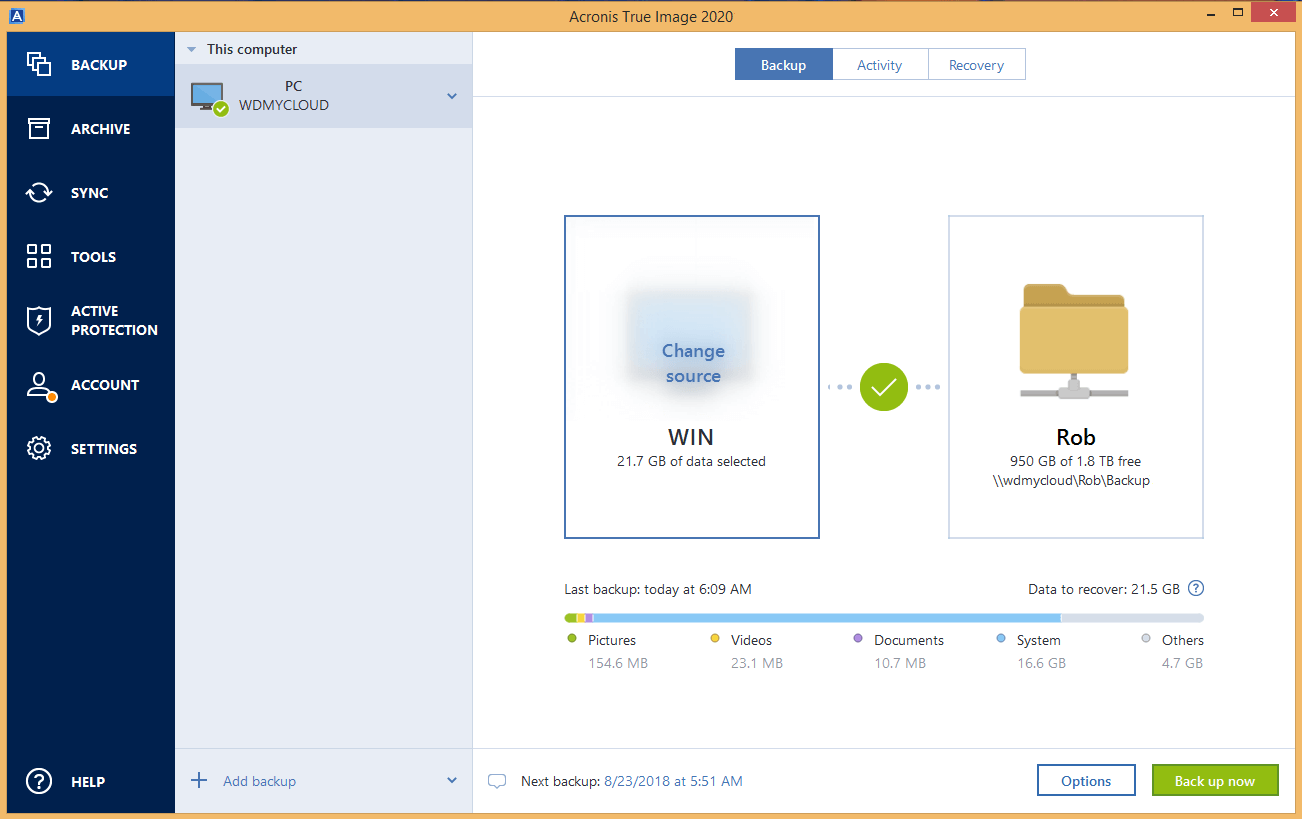
Task: Click the network folder destination icon
Action: (1075, 341)
